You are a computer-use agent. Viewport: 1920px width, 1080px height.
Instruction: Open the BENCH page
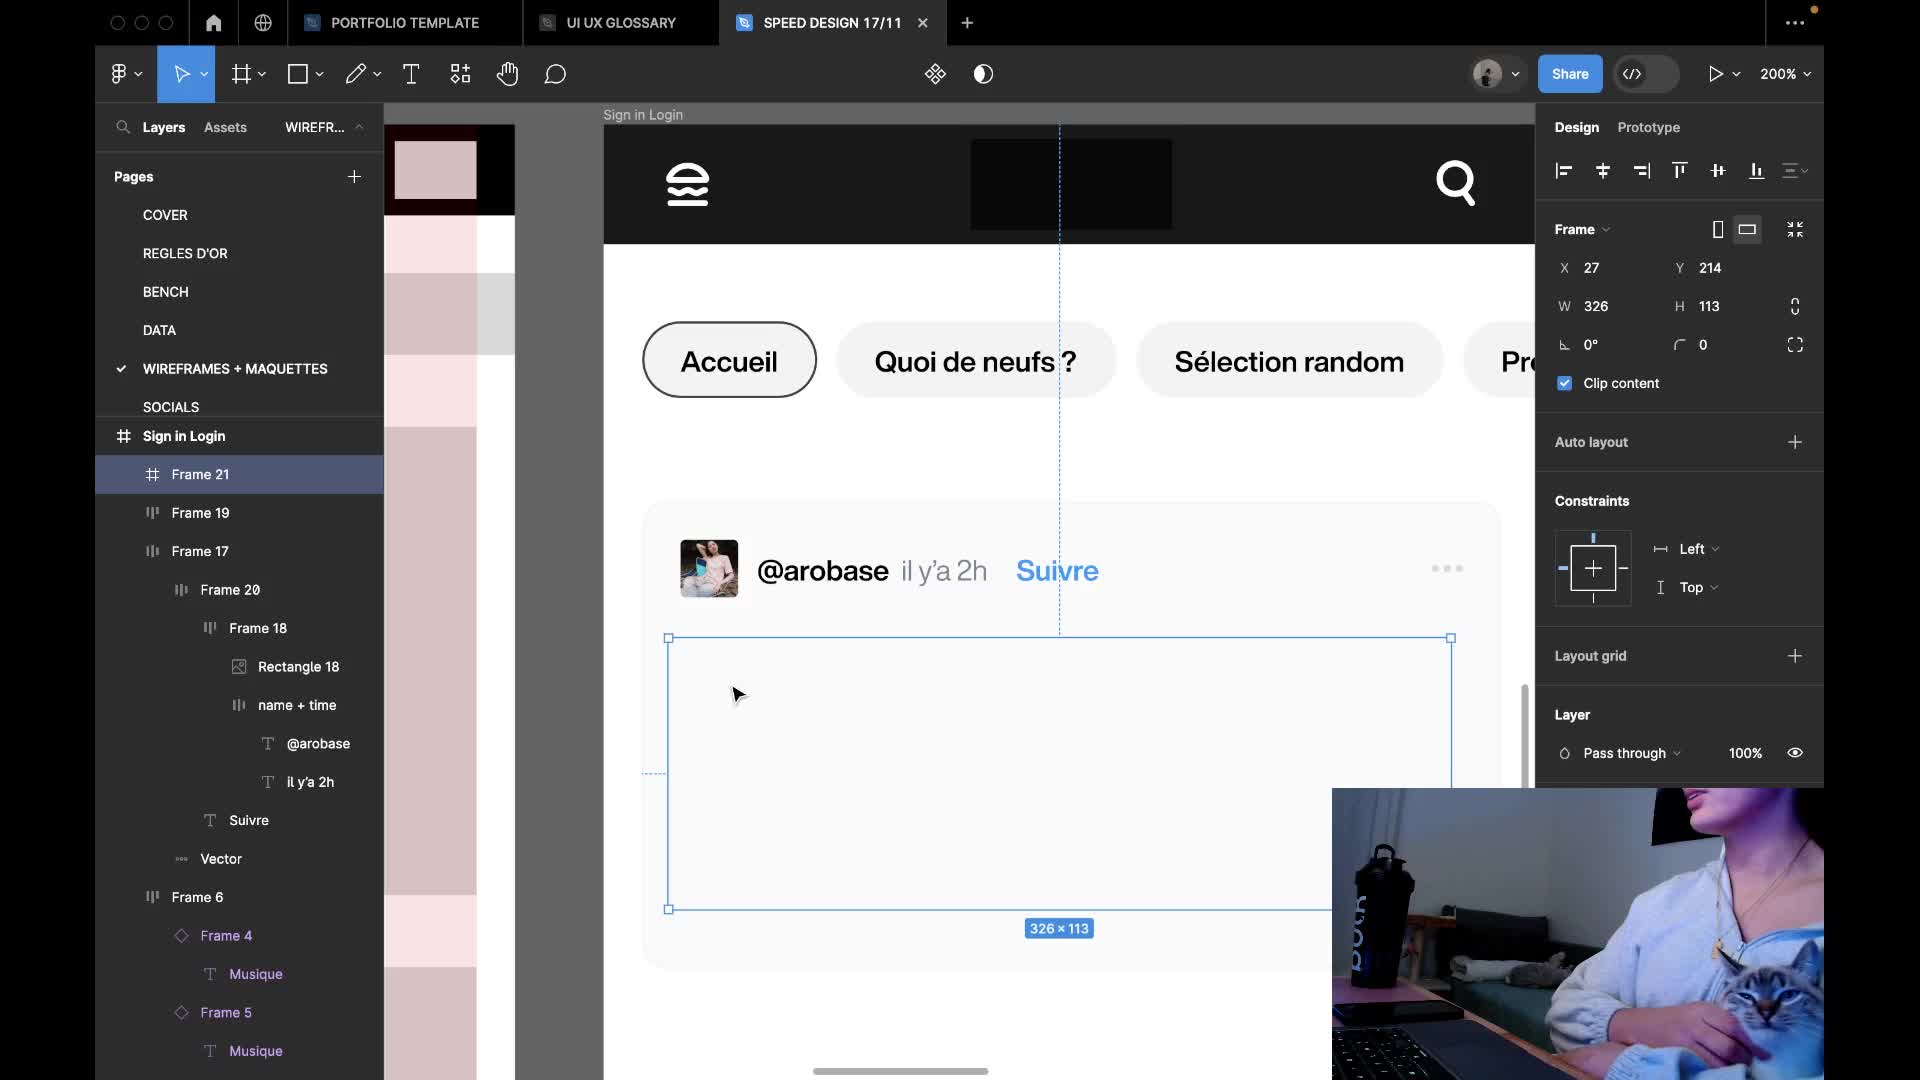tap(166, 292)
